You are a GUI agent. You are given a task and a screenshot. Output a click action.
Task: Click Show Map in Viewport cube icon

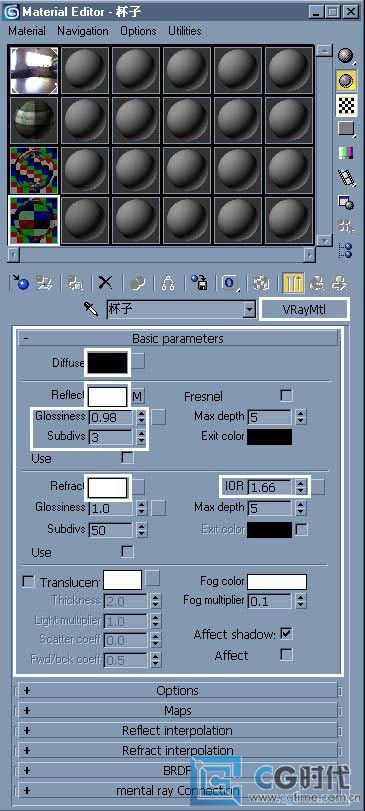(x=261, y=282)
